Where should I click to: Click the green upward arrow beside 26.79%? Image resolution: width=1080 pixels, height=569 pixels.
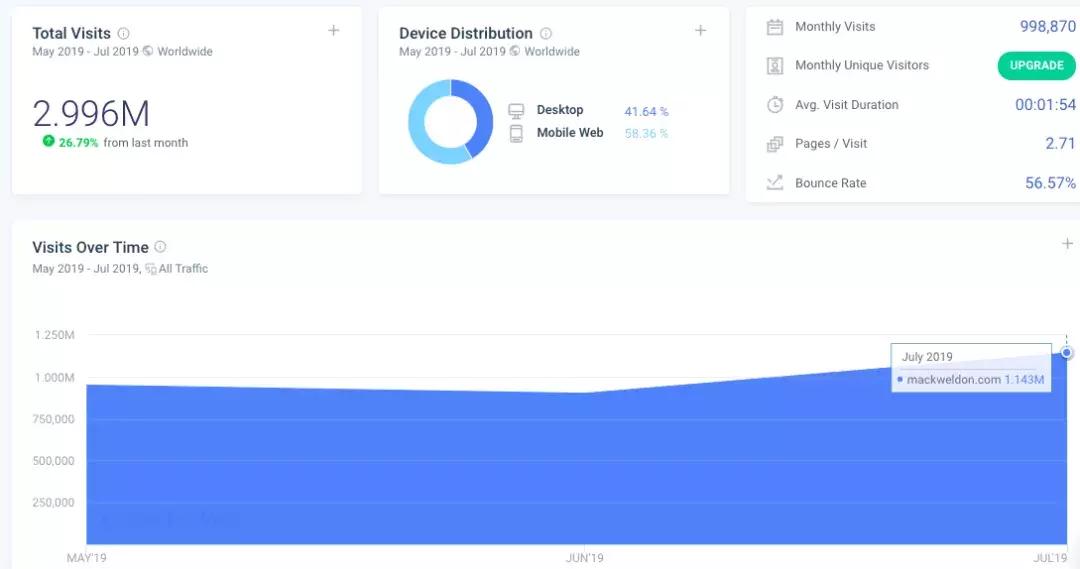pos(48,142)
